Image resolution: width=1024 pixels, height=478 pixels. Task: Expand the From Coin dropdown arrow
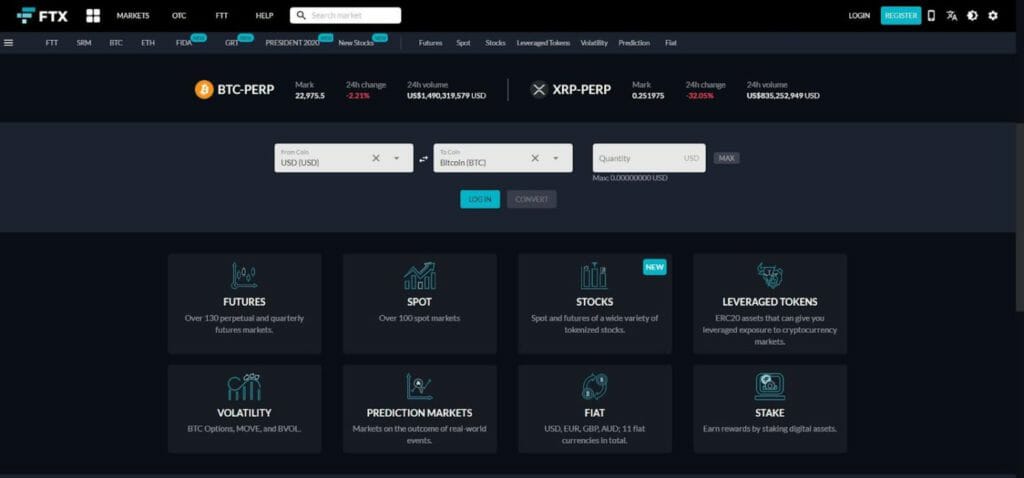tap(396, 158)
